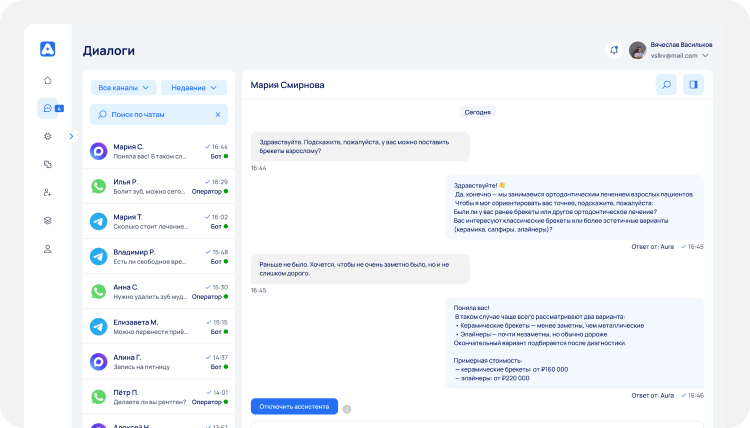Image resolution: width=750 pixels, height=428 pixels.
Task: Toggle the side panel icon in chat header
Action: (693, 85)
